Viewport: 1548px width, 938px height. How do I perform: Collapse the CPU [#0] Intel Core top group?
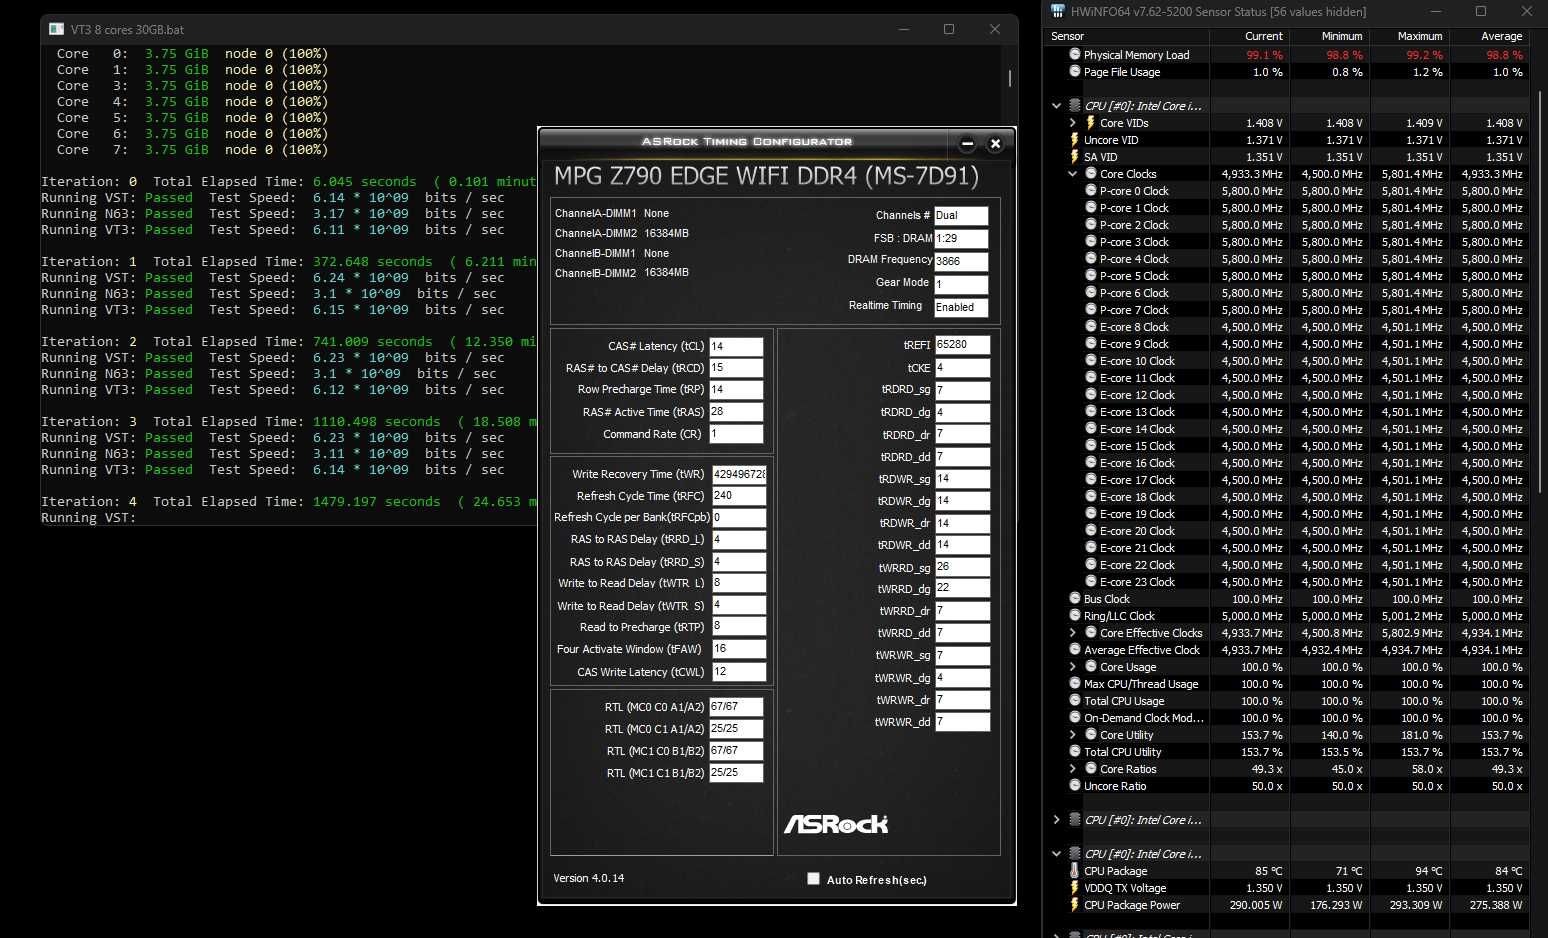click(1056, 105)
